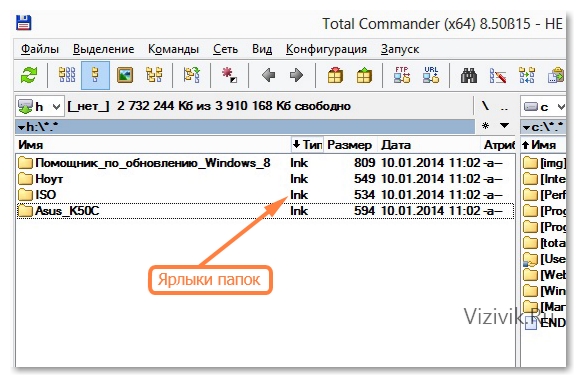The height and width of the screenshot is (377, 576).
Task: Sort files by Дата column header
Action: [396, 145]
